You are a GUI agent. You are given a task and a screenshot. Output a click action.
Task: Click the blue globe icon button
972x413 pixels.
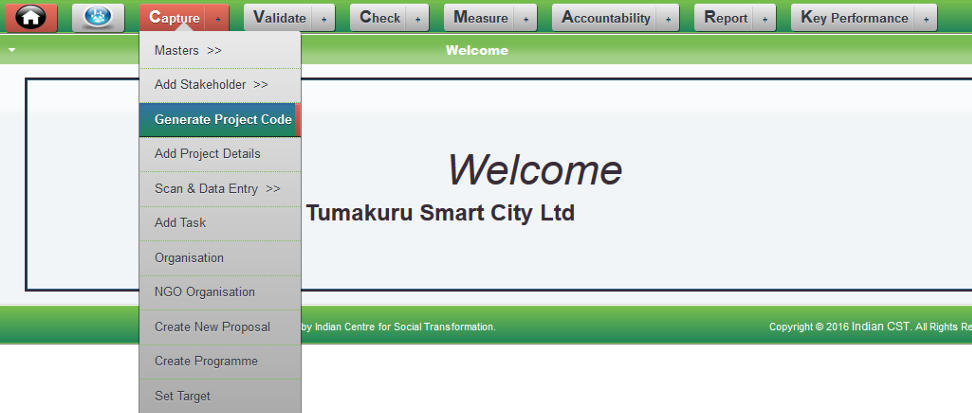point(98,17)
